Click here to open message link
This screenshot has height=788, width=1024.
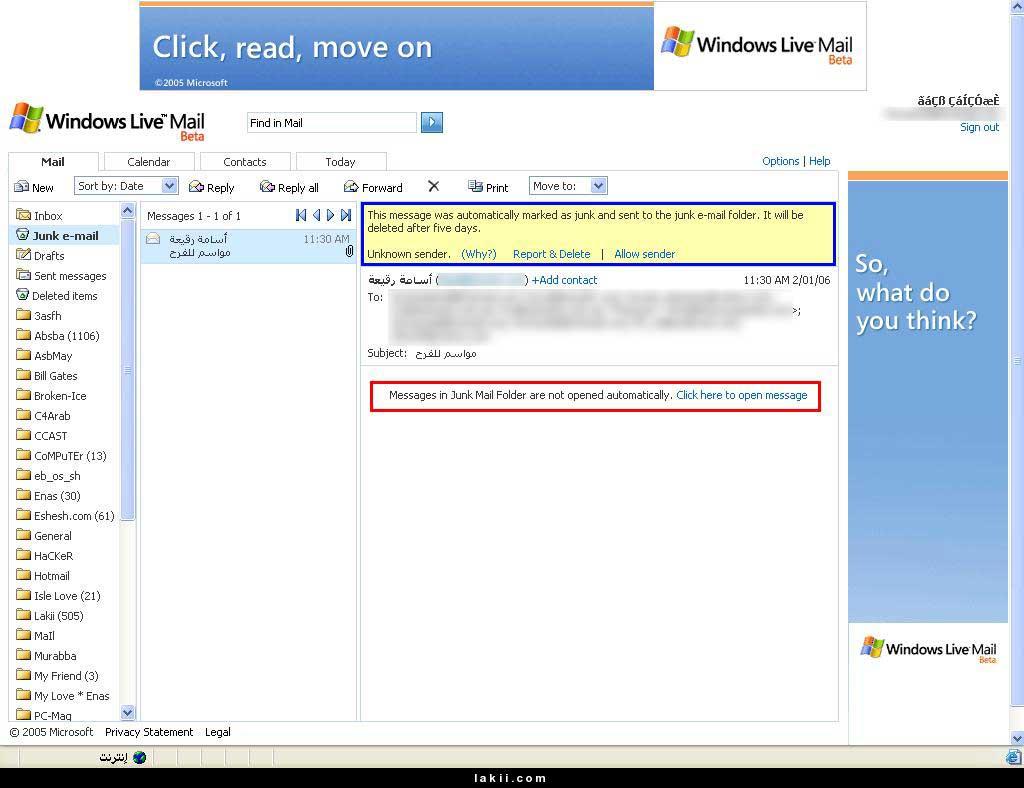coord(742,395)
